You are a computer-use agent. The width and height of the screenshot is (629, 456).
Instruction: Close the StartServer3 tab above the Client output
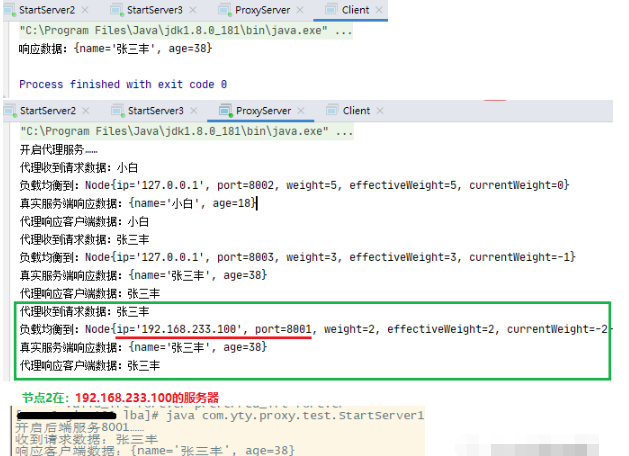193,10
